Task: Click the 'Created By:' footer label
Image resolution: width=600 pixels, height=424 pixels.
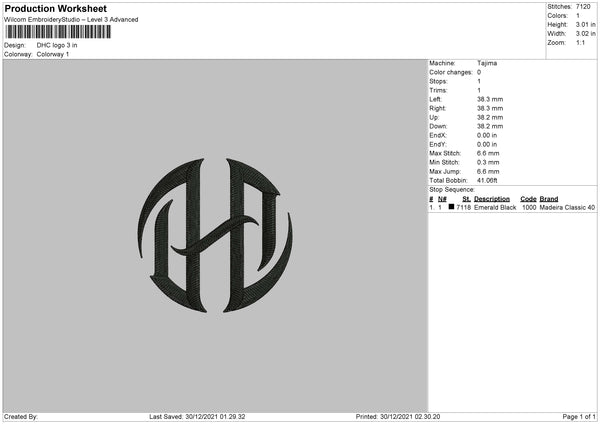Action: tap(21, 417)
